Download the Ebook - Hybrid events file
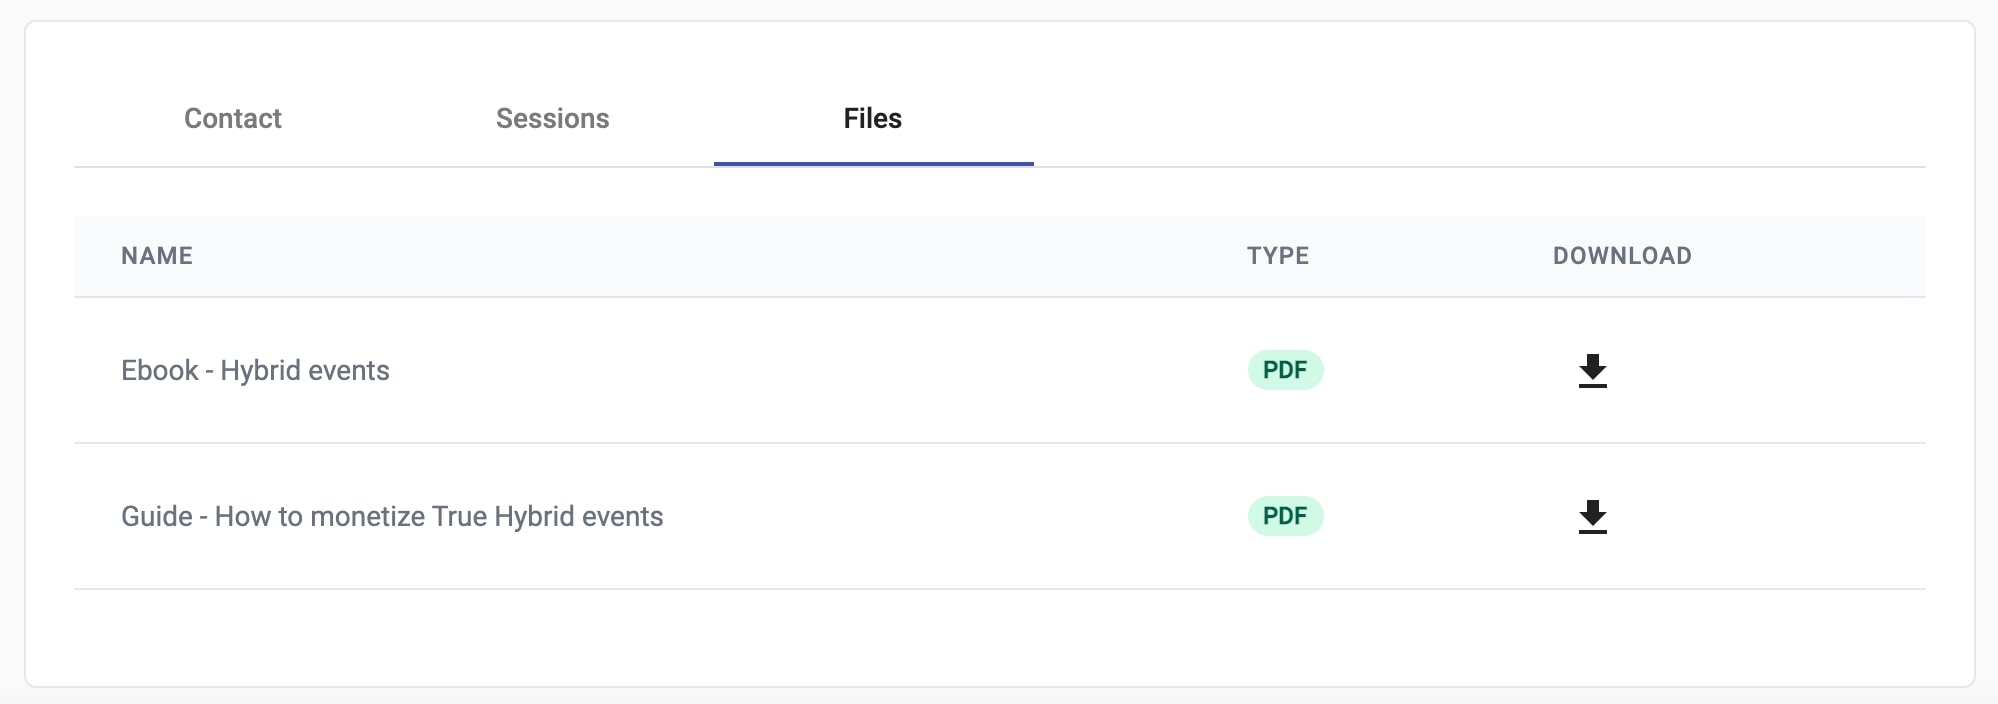This screenshot has width=1998, height=704. point(1592,370)
